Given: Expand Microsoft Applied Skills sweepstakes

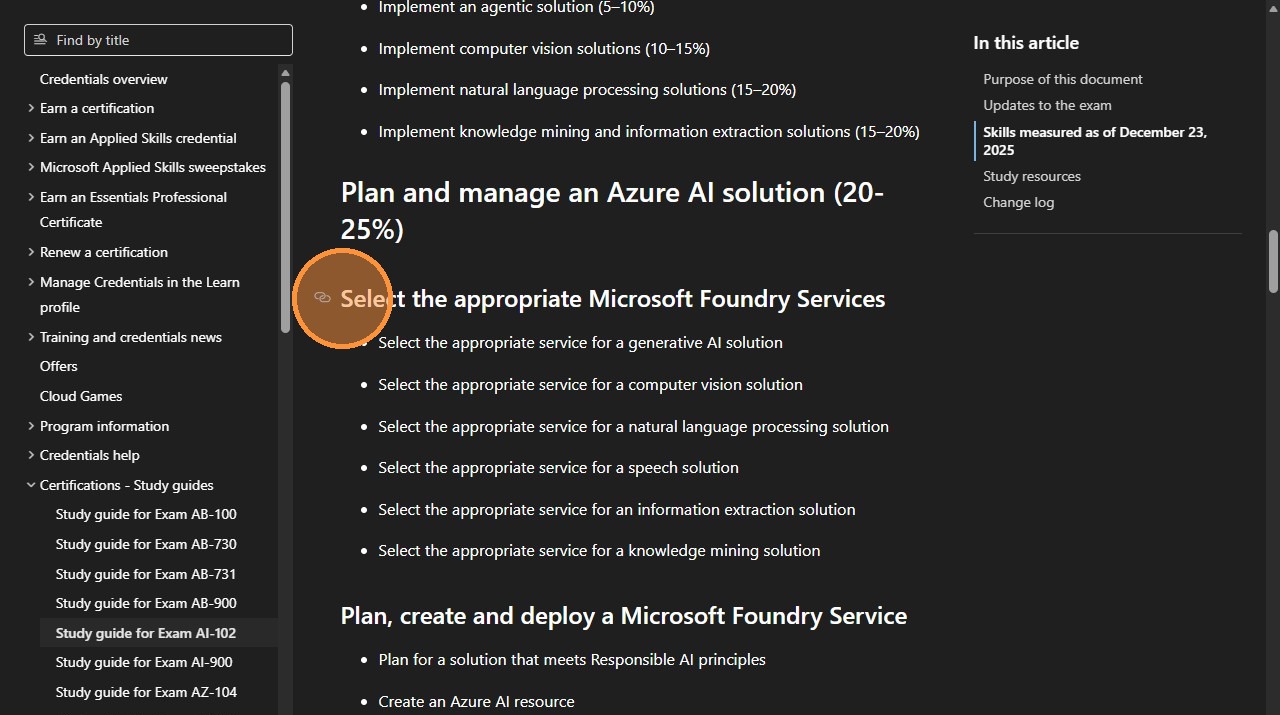Looking at the screenshot, I should click(31, 167).
